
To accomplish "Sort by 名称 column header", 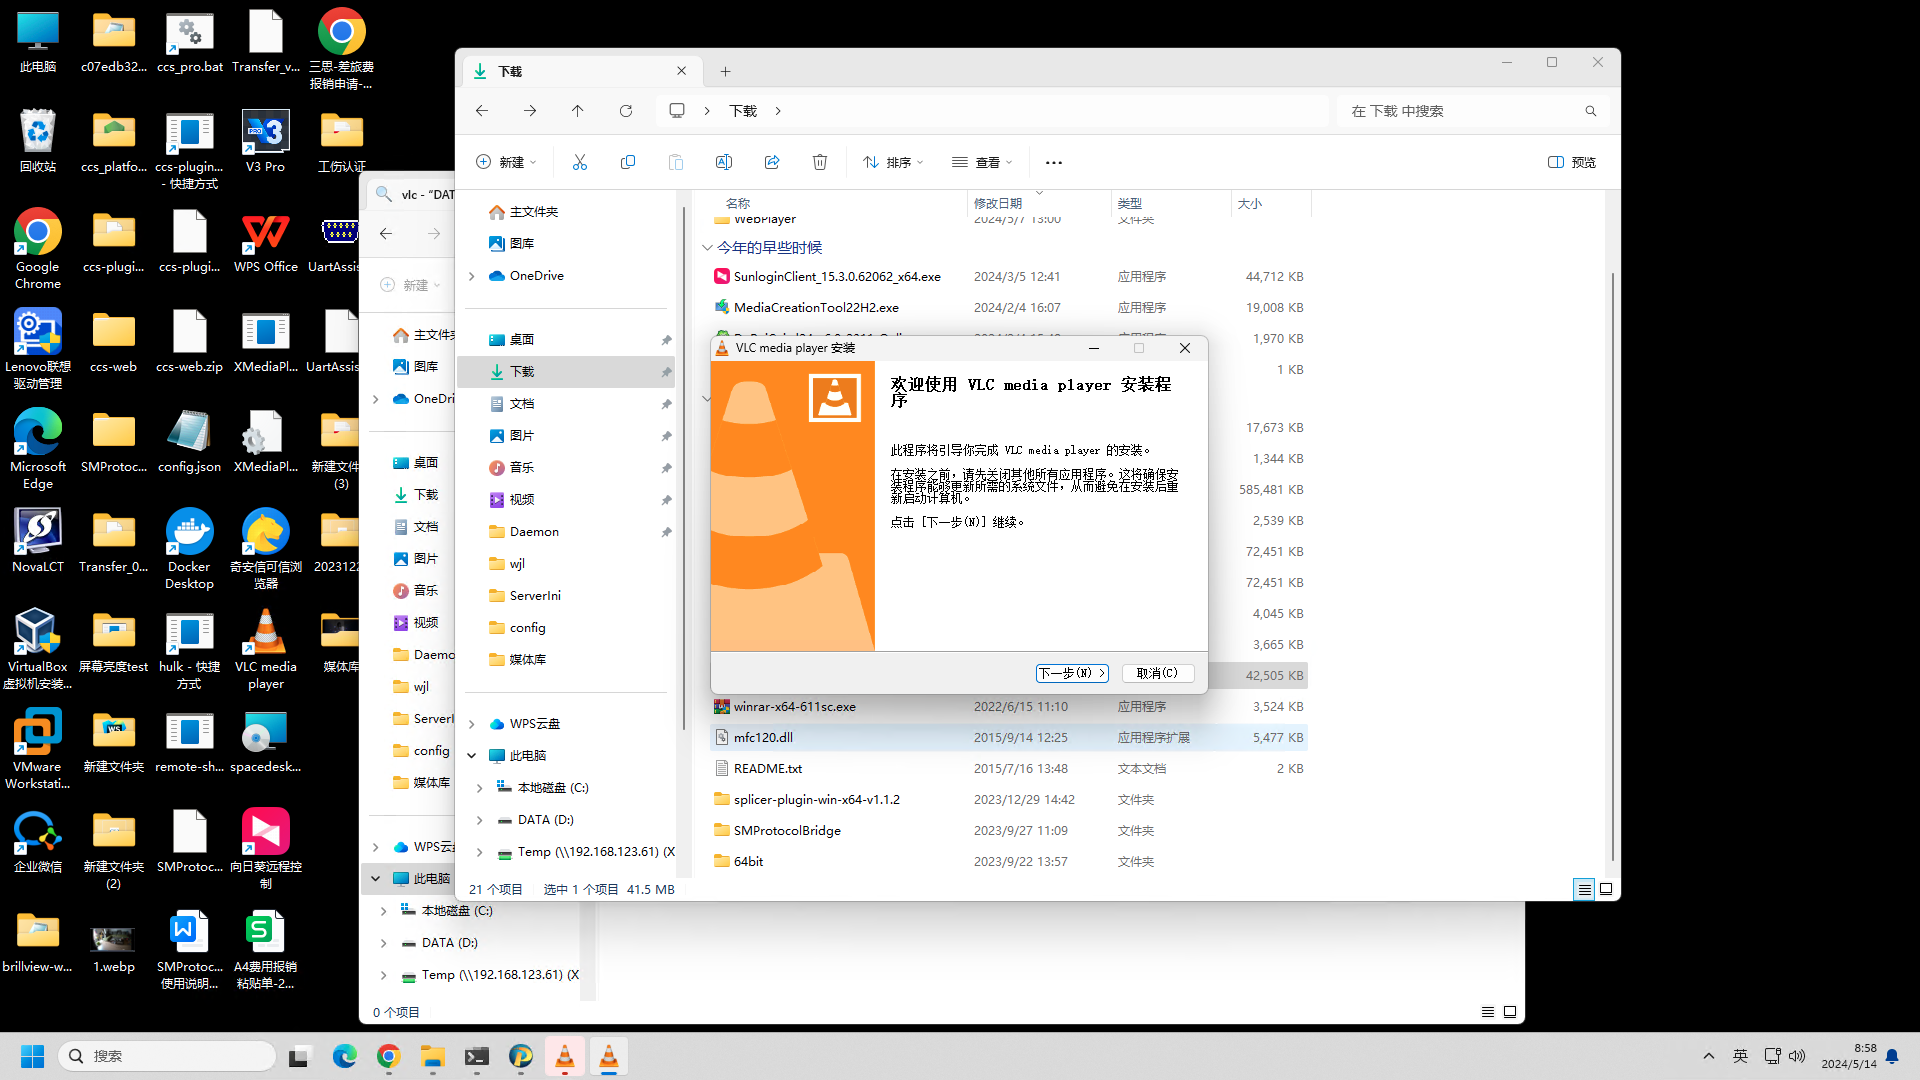I will point(838,203).
